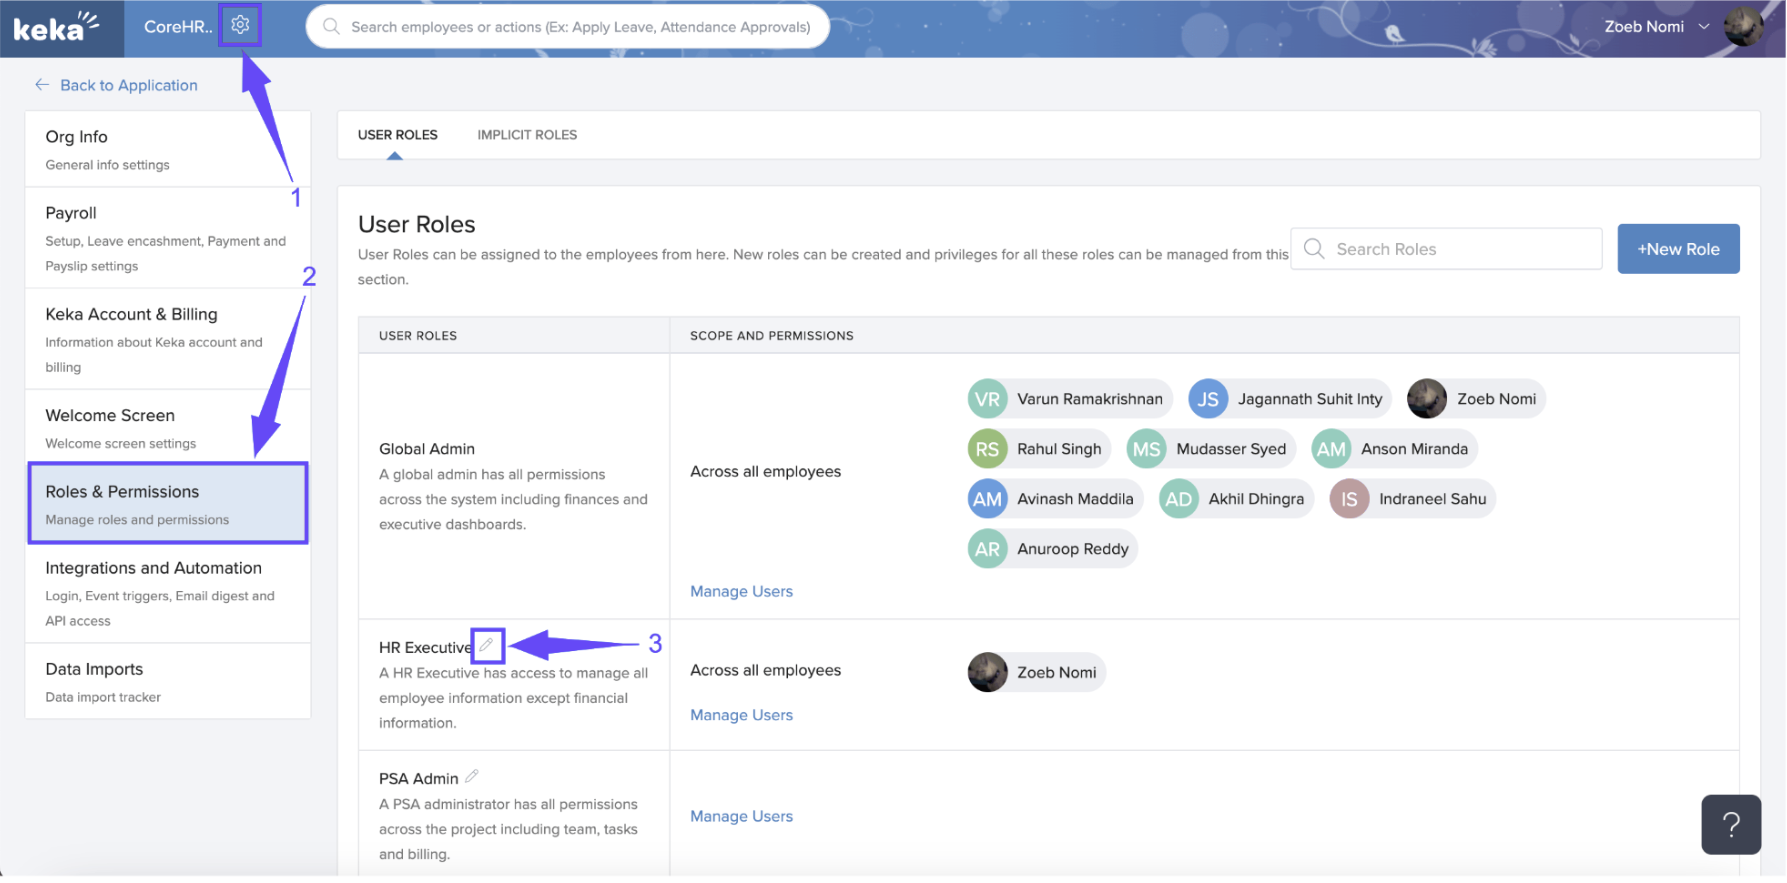Click Manage Users under PSA Admin
1787x883 pixels.
741,817
